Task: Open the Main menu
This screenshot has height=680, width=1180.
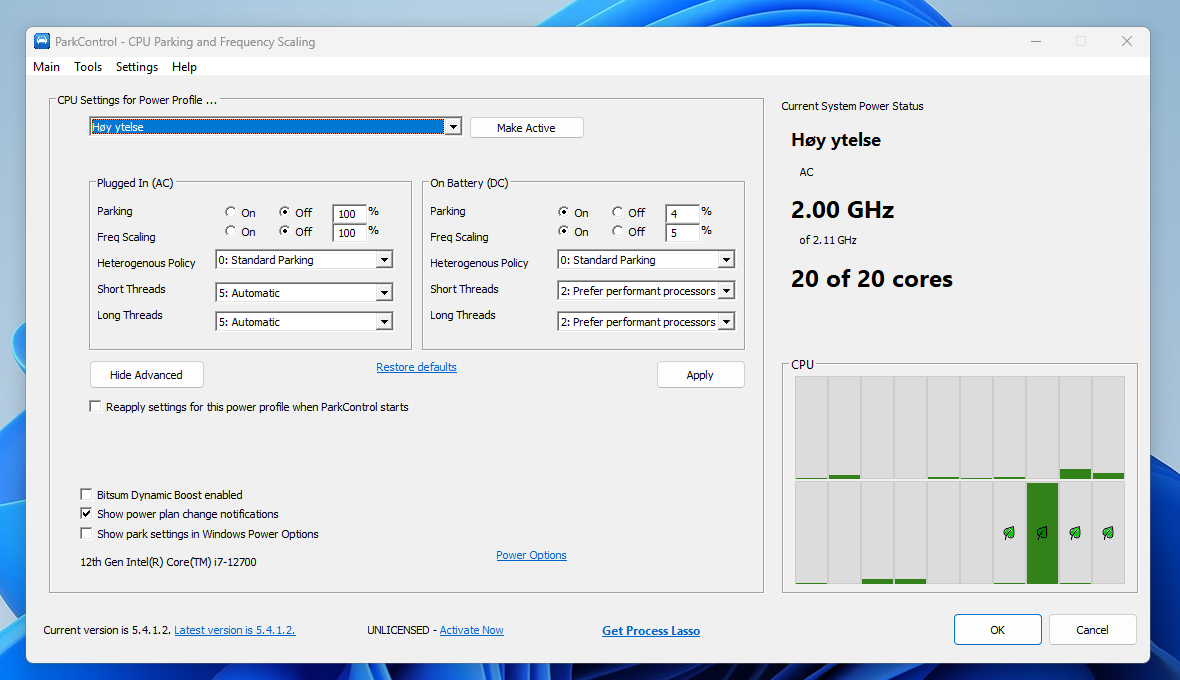Action: point(47,67)
